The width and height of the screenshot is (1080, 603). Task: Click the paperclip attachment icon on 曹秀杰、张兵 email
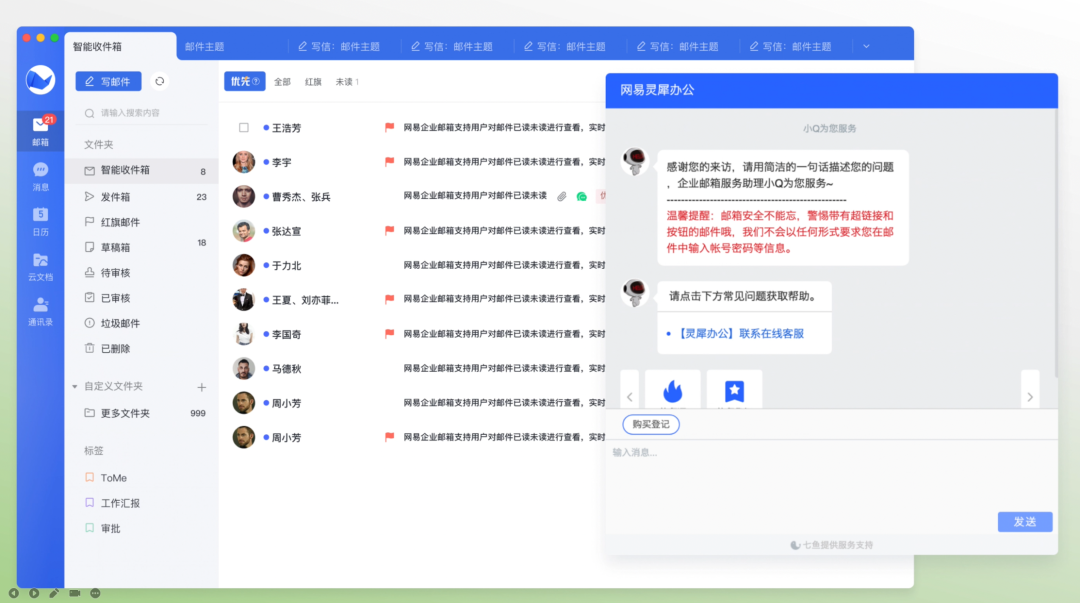560,196
